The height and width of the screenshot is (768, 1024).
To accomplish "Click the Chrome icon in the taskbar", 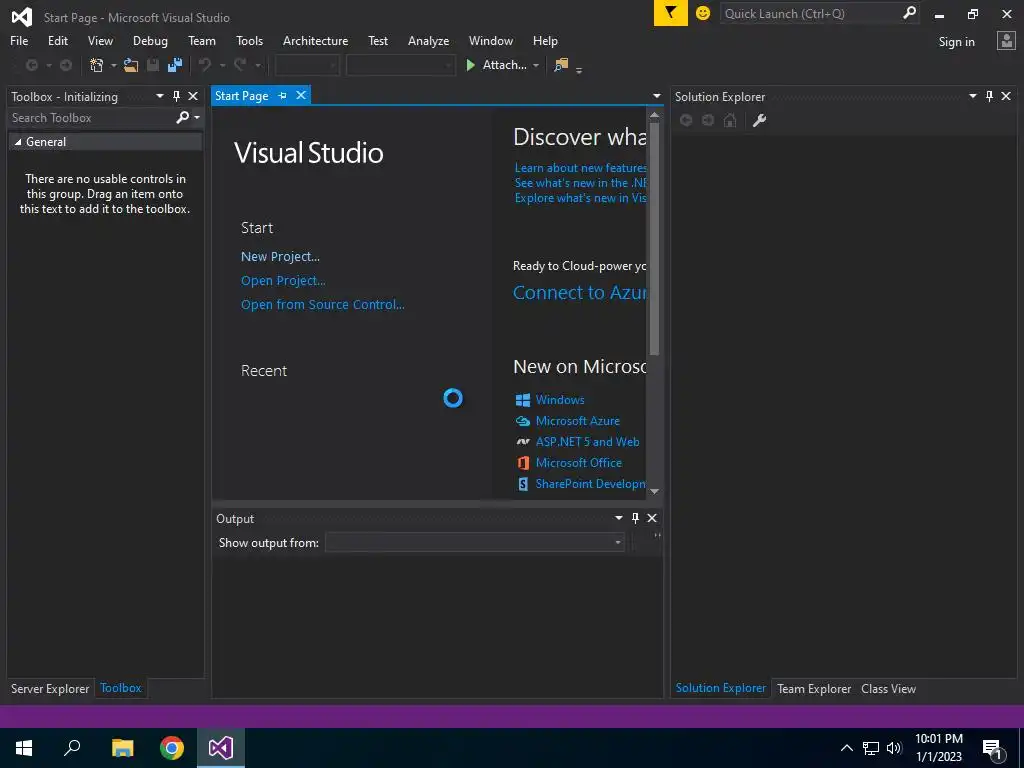I will (172, 748).
